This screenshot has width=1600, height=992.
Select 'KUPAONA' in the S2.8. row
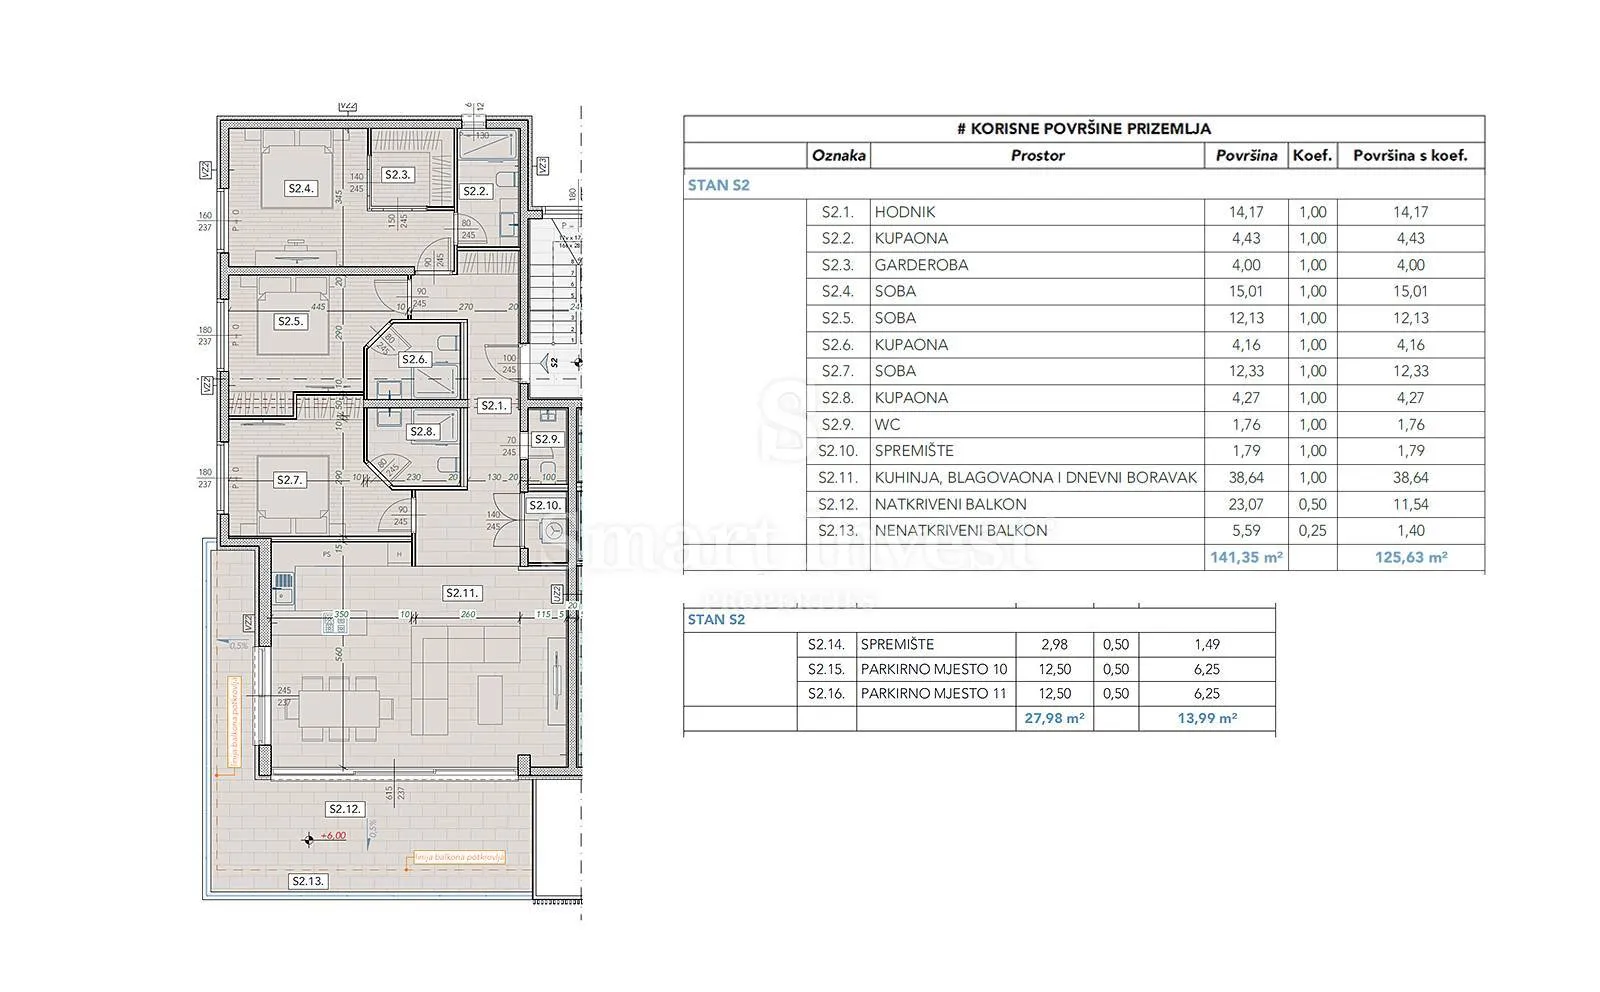911,397
